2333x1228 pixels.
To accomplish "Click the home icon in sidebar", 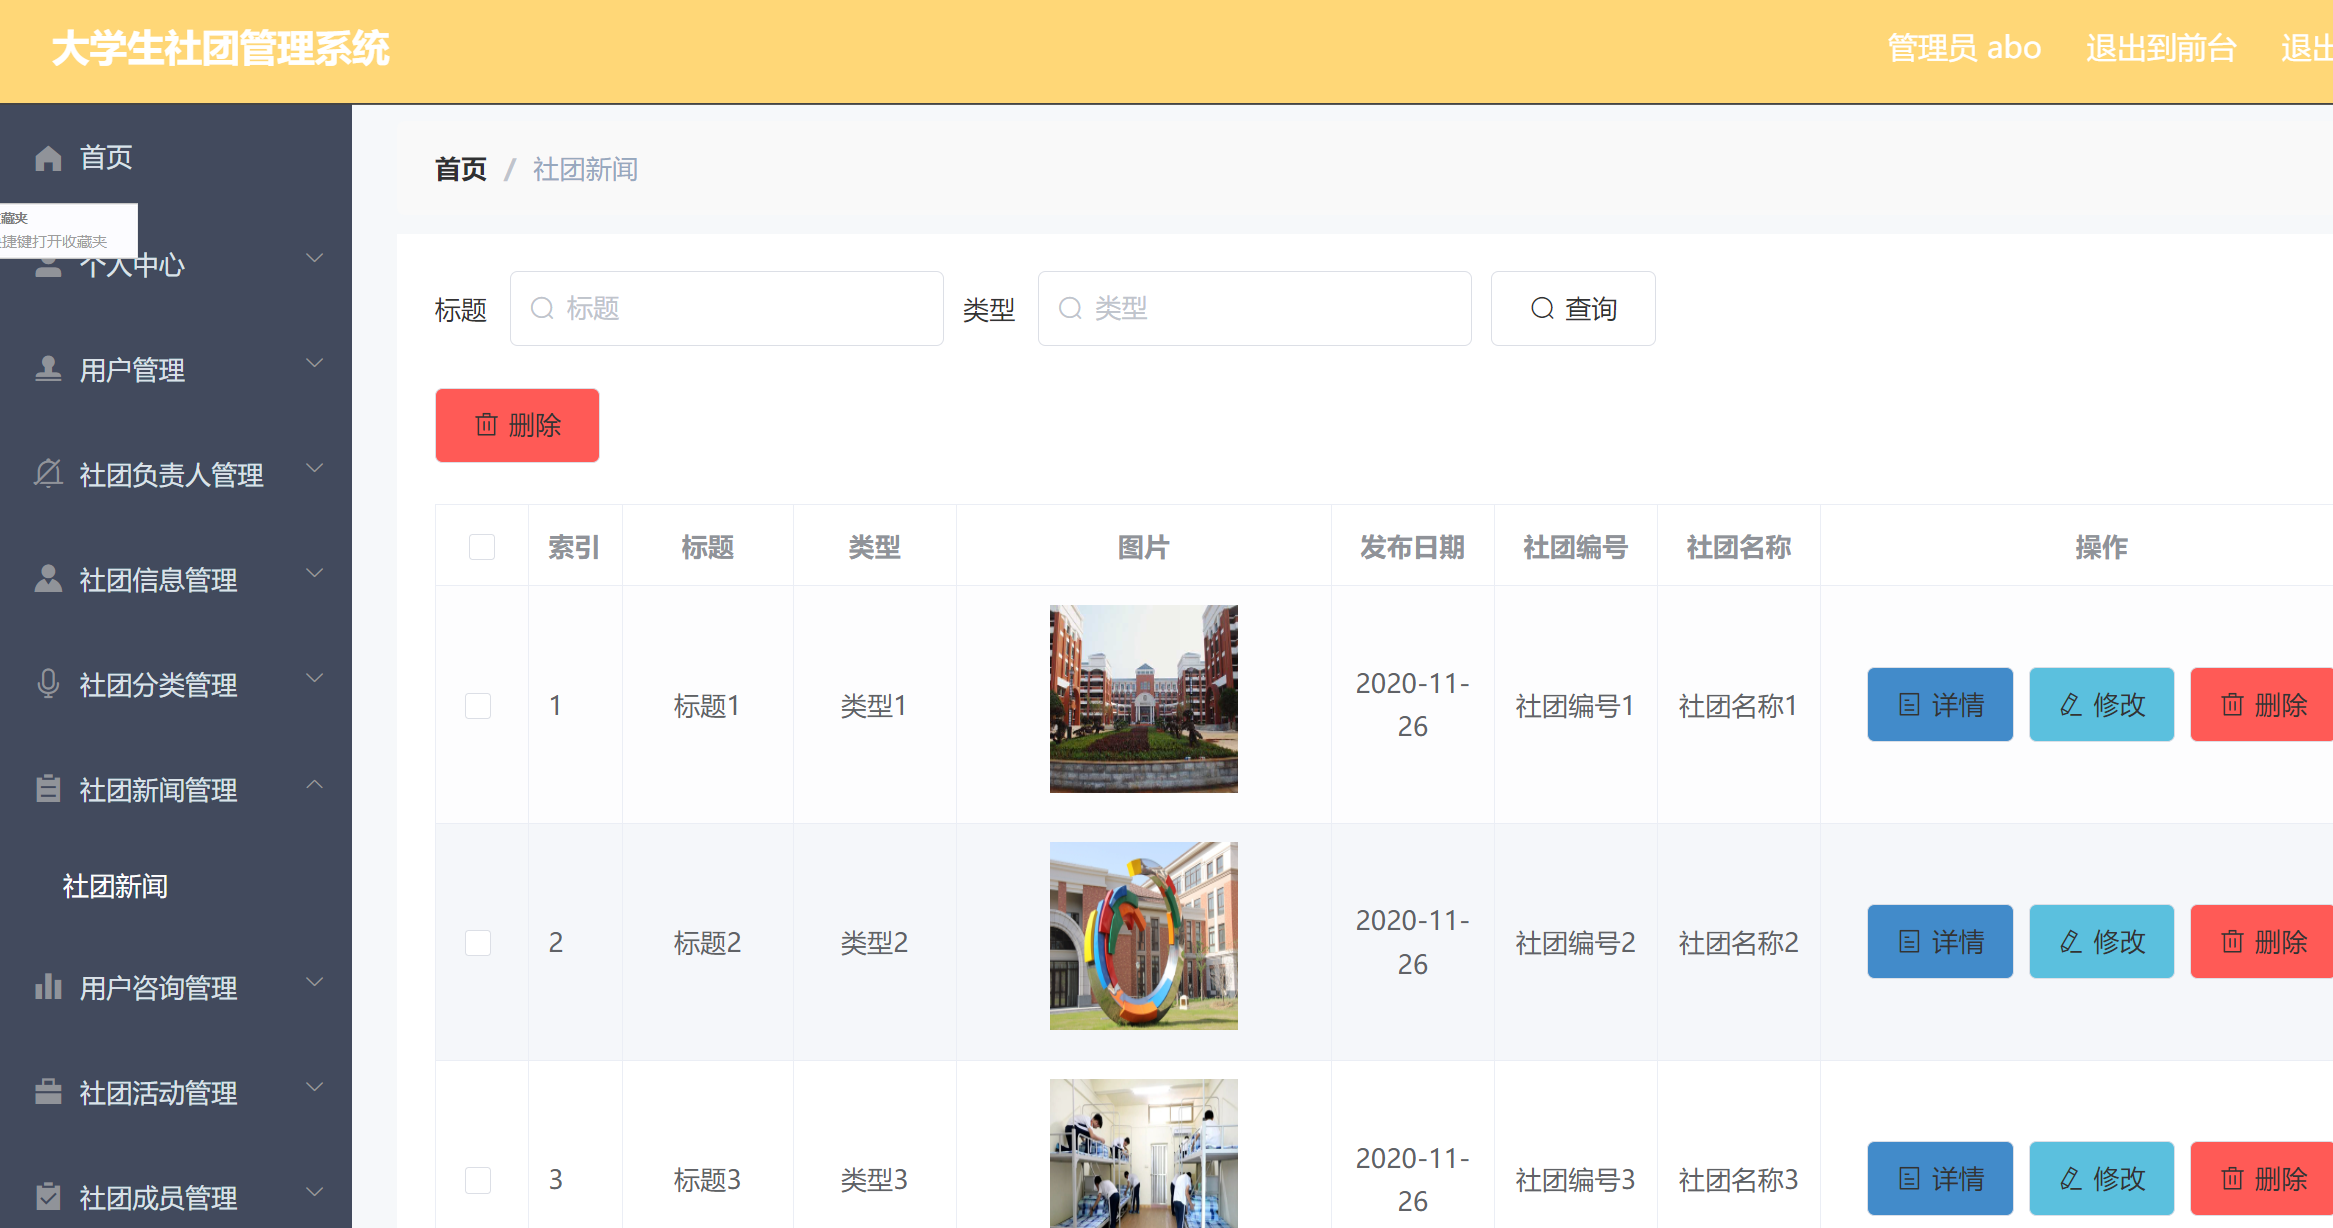I will pyautogui.click(x=48, y=158).
